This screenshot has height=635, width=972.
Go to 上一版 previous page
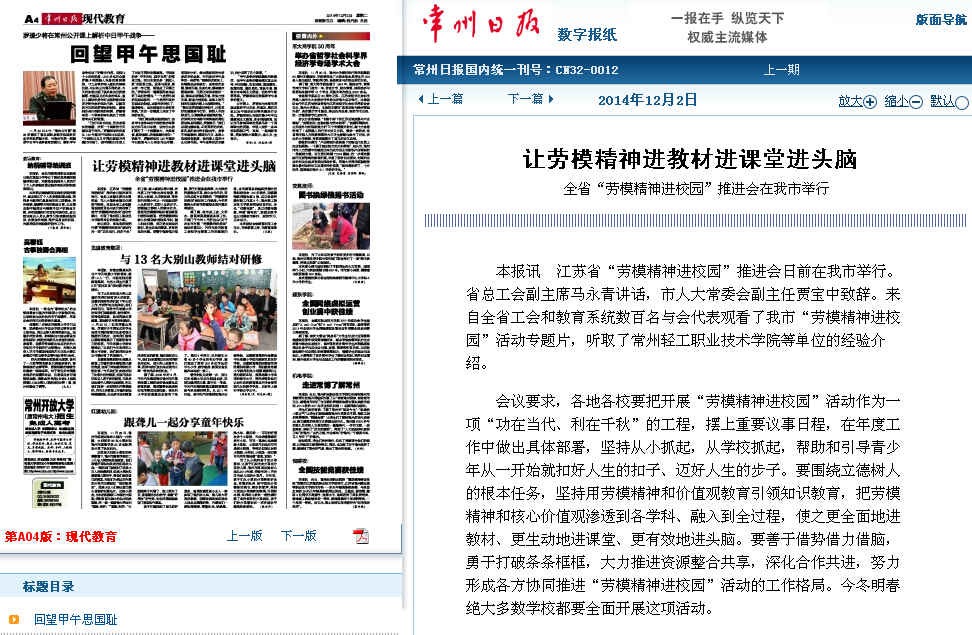(x=244, y=536)
